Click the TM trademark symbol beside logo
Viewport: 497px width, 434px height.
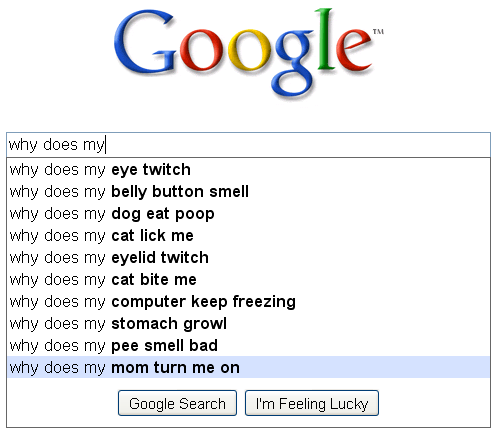[x=378, y=32]
